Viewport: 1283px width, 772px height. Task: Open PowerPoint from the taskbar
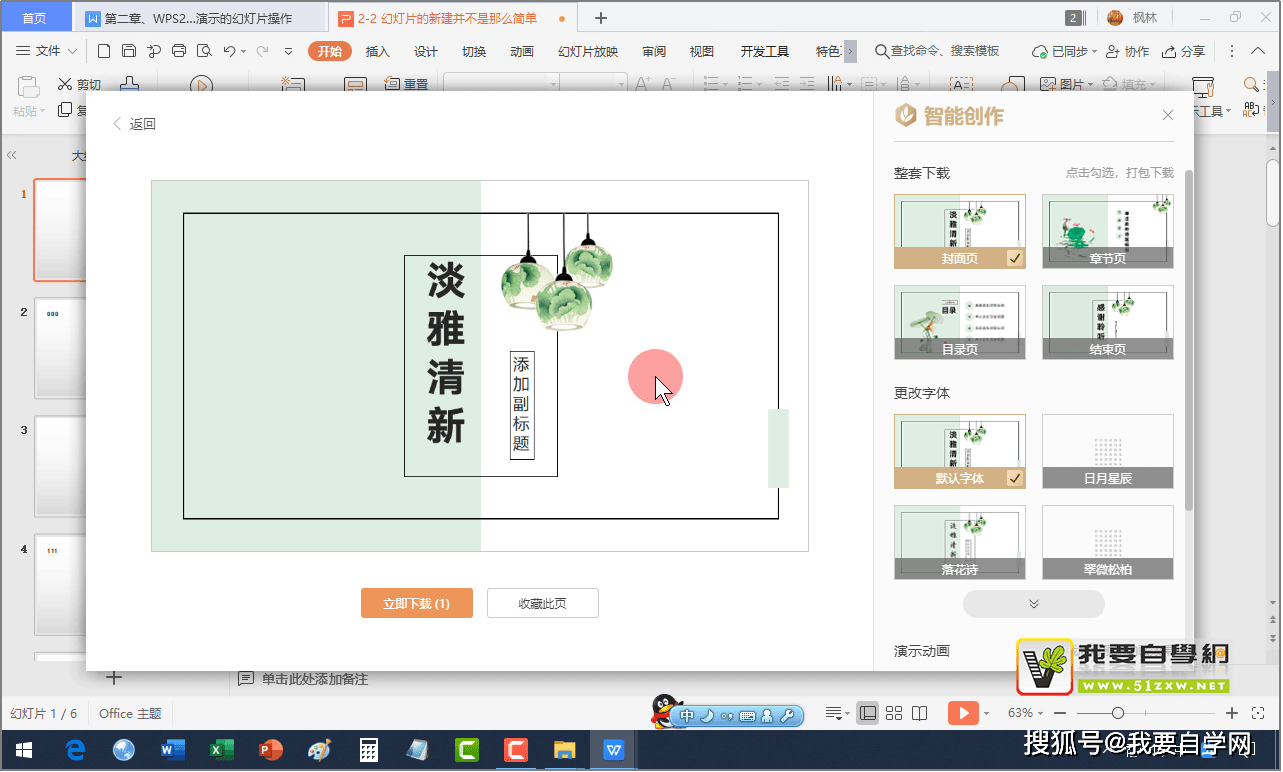point(271,749)
